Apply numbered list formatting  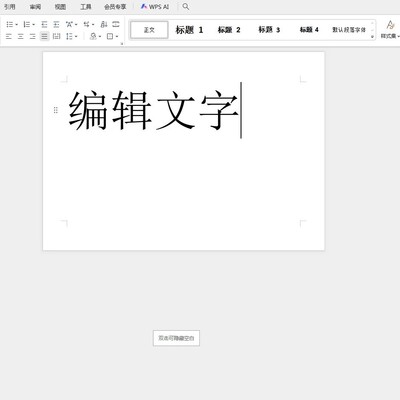point(27,24)
